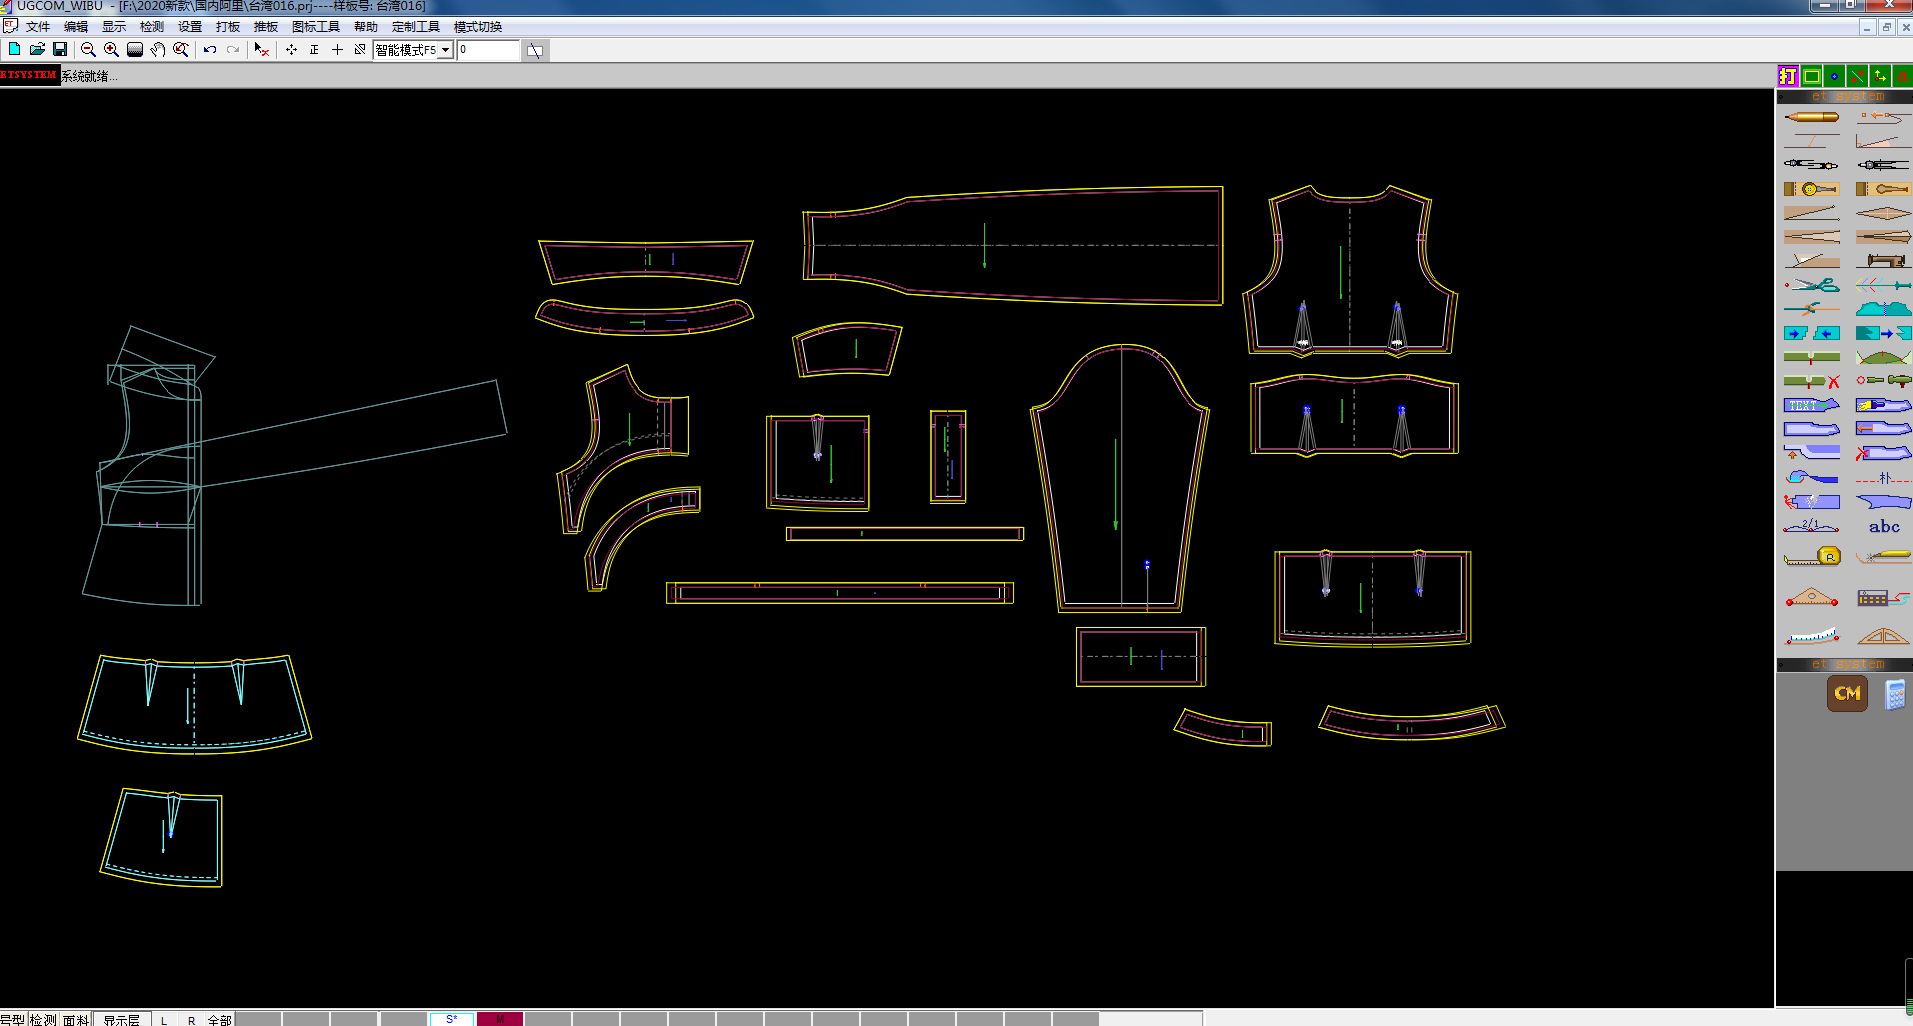Click the numeric input field showing 0

pos(488,50)
